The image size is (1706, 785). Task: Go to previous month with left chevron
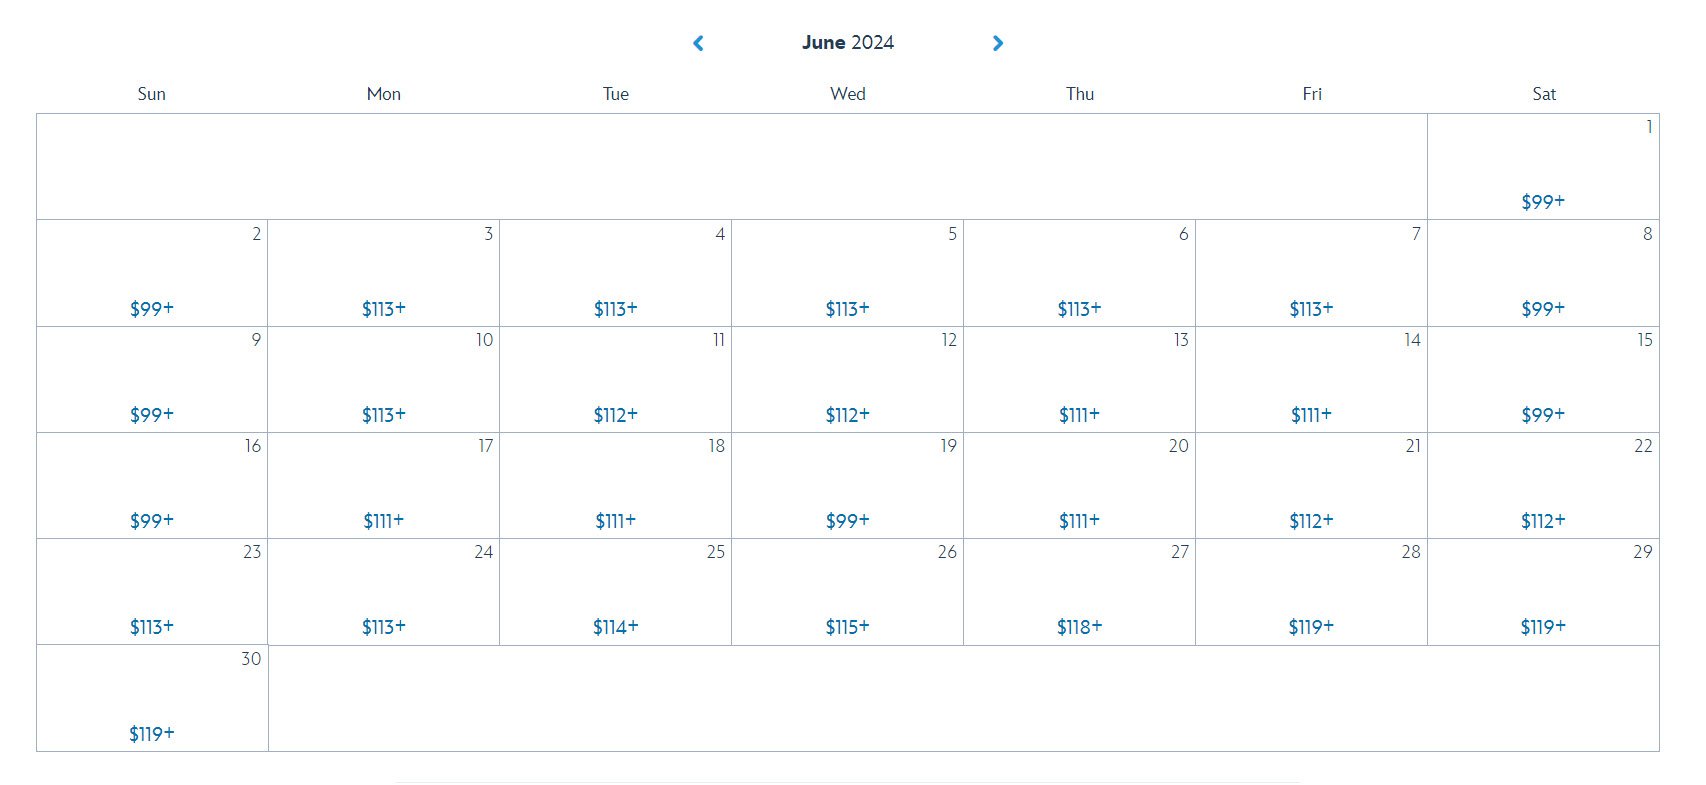(x=698, y=43)
